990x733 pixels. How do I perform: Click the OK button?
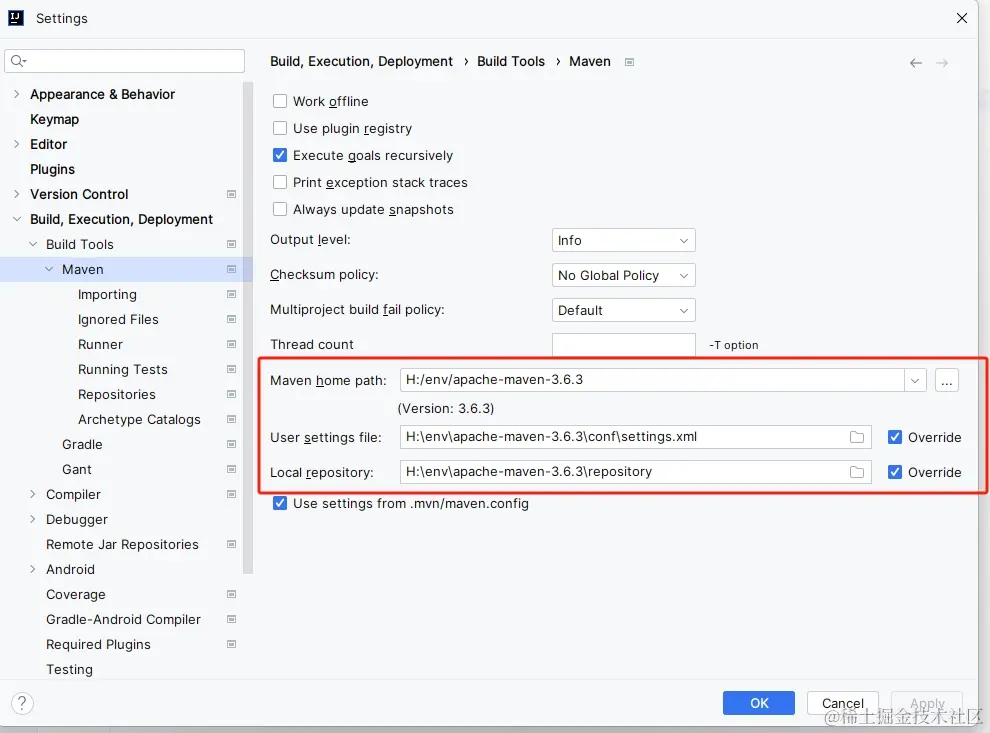tap(758, 703)
